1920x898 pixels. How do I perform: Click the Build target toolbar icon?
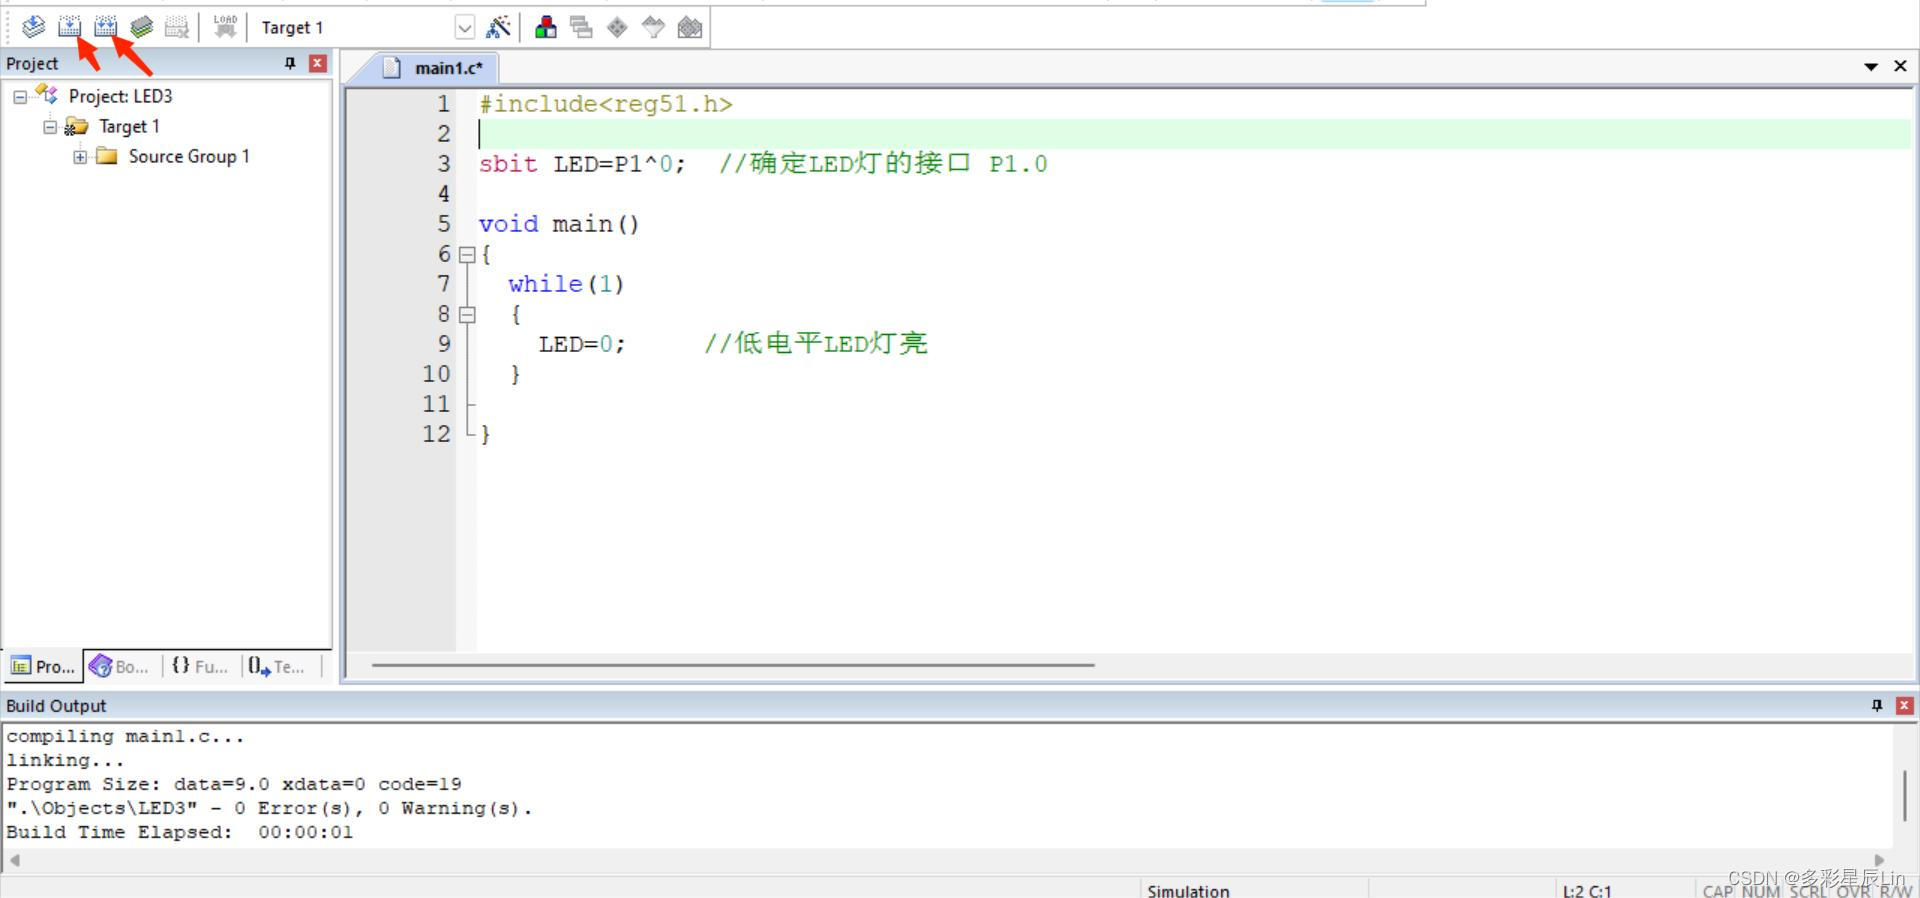(69, 27)
